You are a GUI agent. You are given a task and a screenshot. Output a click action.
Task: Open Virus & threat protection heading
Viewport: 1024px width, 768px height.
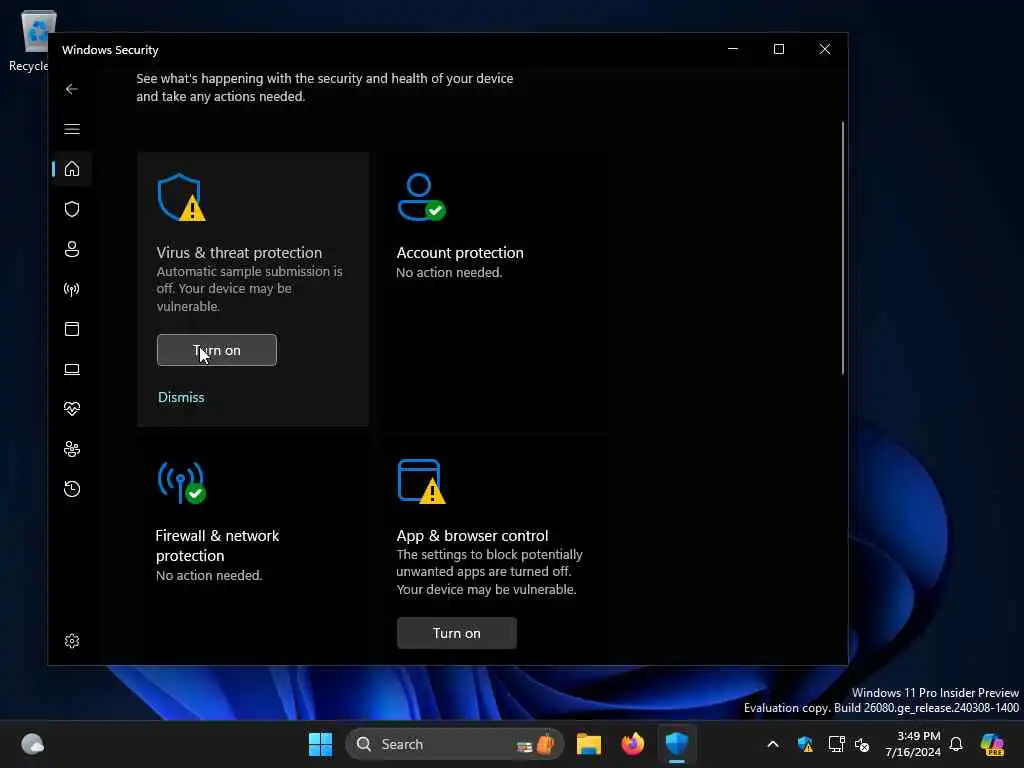[x=239, y=253]
